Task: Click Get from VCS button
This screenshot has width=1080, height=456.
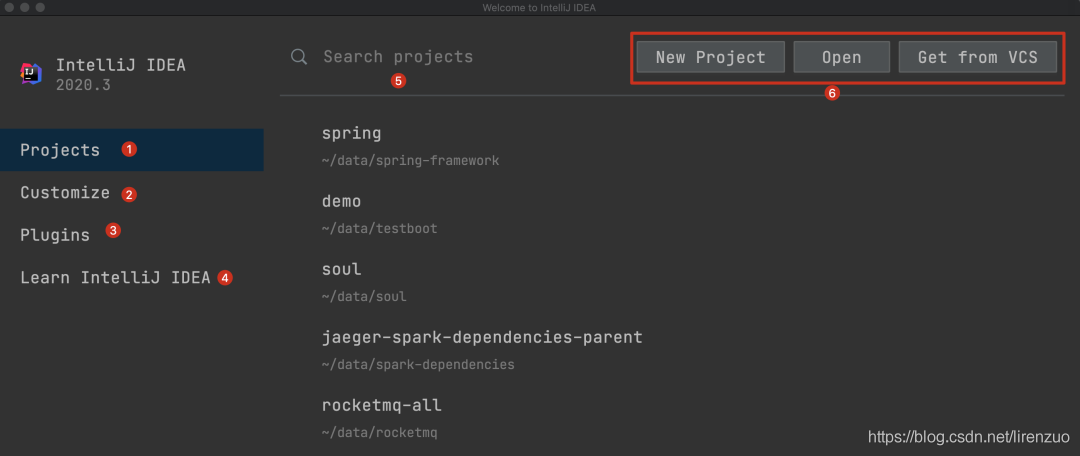Action: click(977, 57)
